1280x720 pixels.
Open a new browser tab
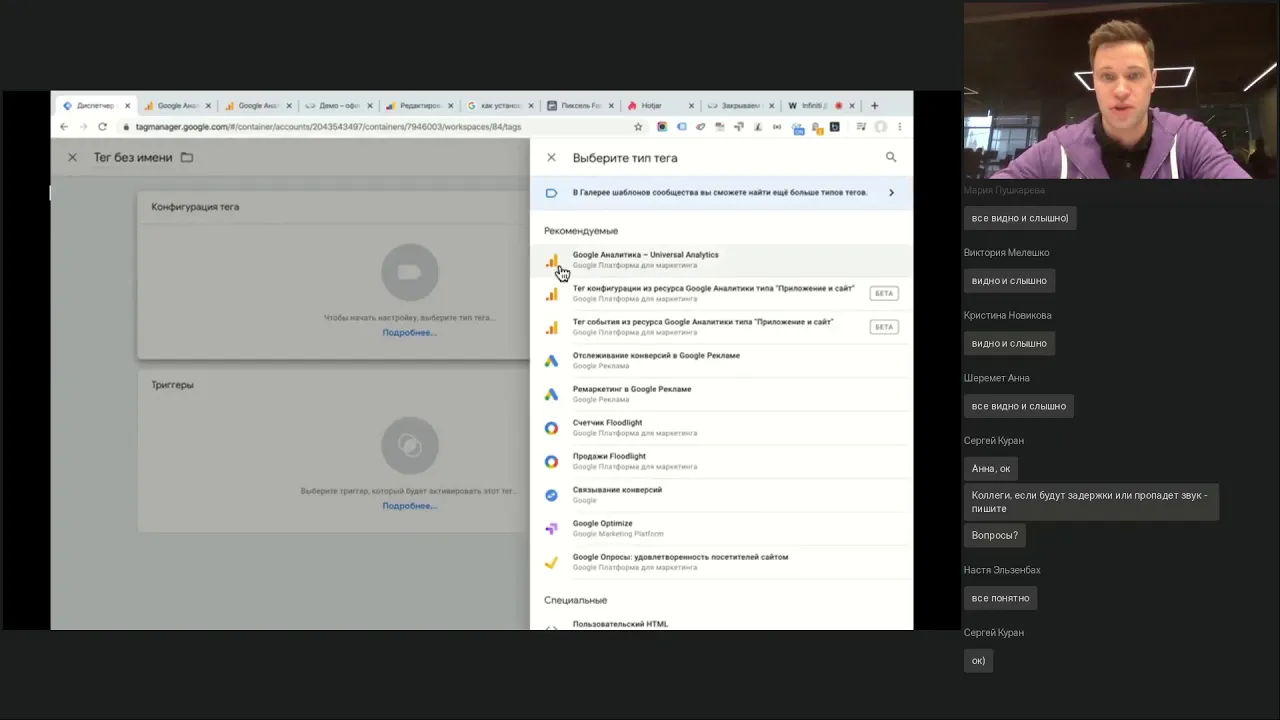[x=874, y=105]
